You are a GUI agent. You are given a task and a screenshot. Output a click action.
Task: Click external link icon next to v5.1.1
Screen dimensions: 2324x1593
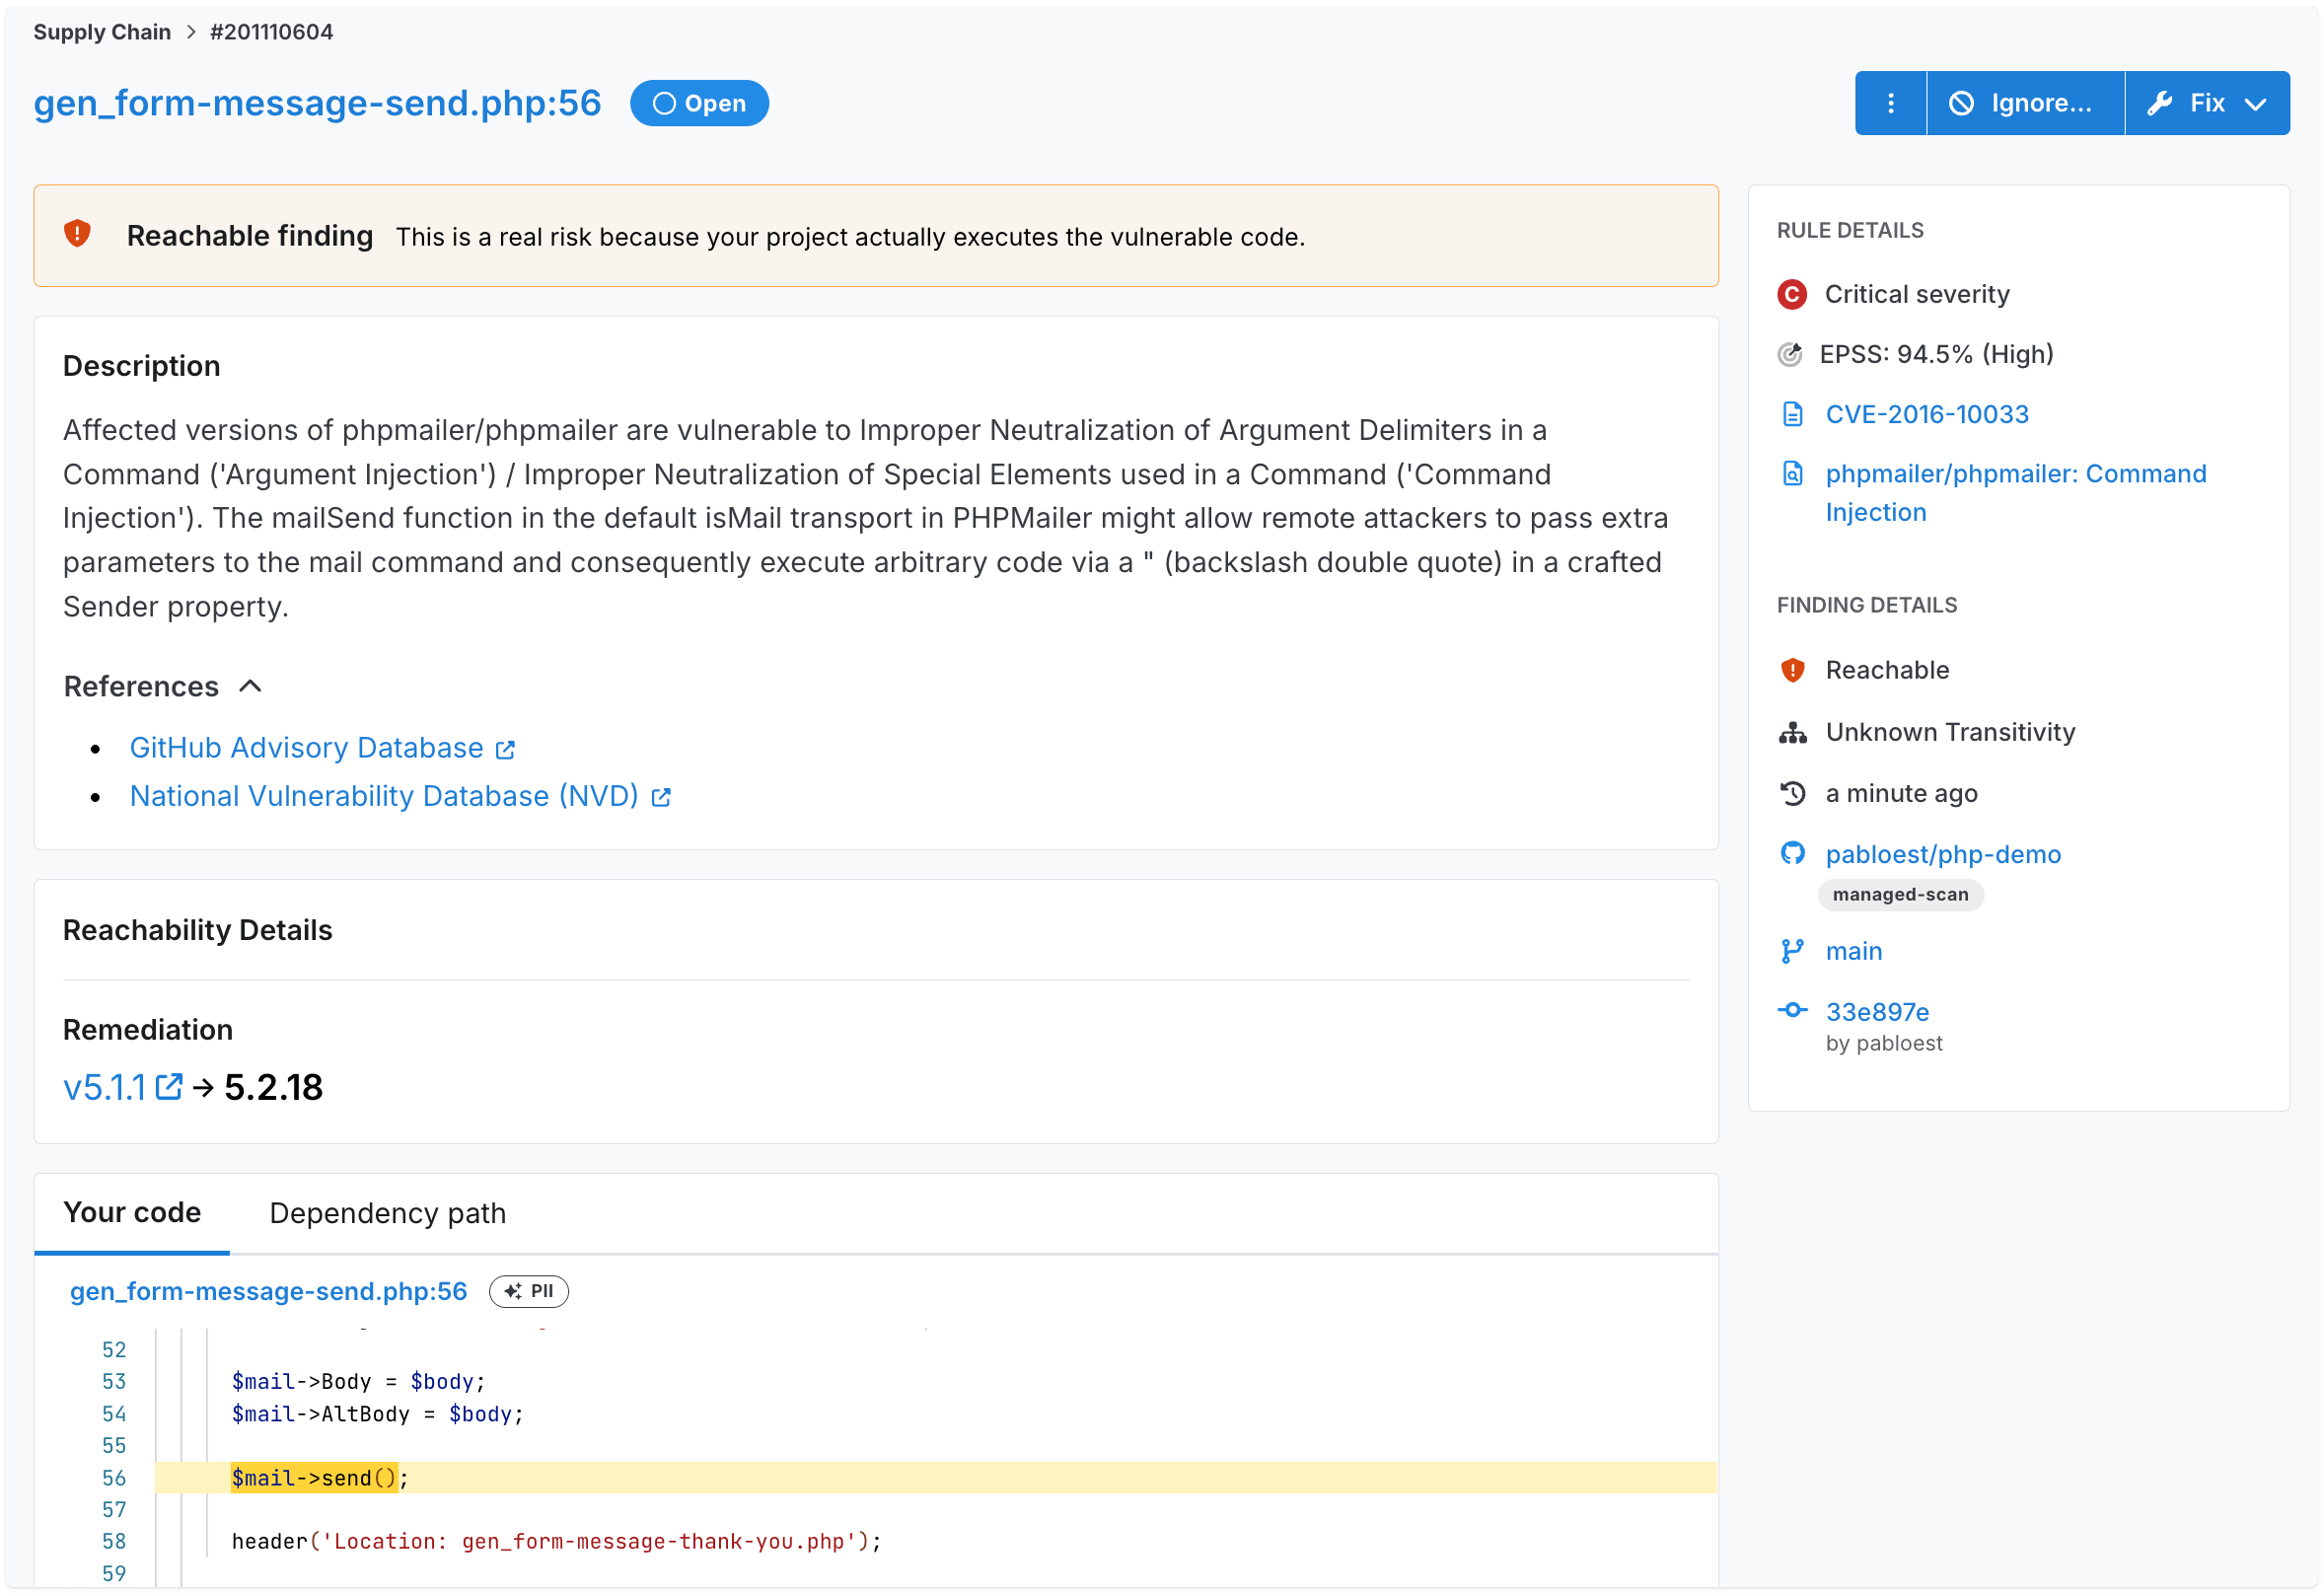169,1086
